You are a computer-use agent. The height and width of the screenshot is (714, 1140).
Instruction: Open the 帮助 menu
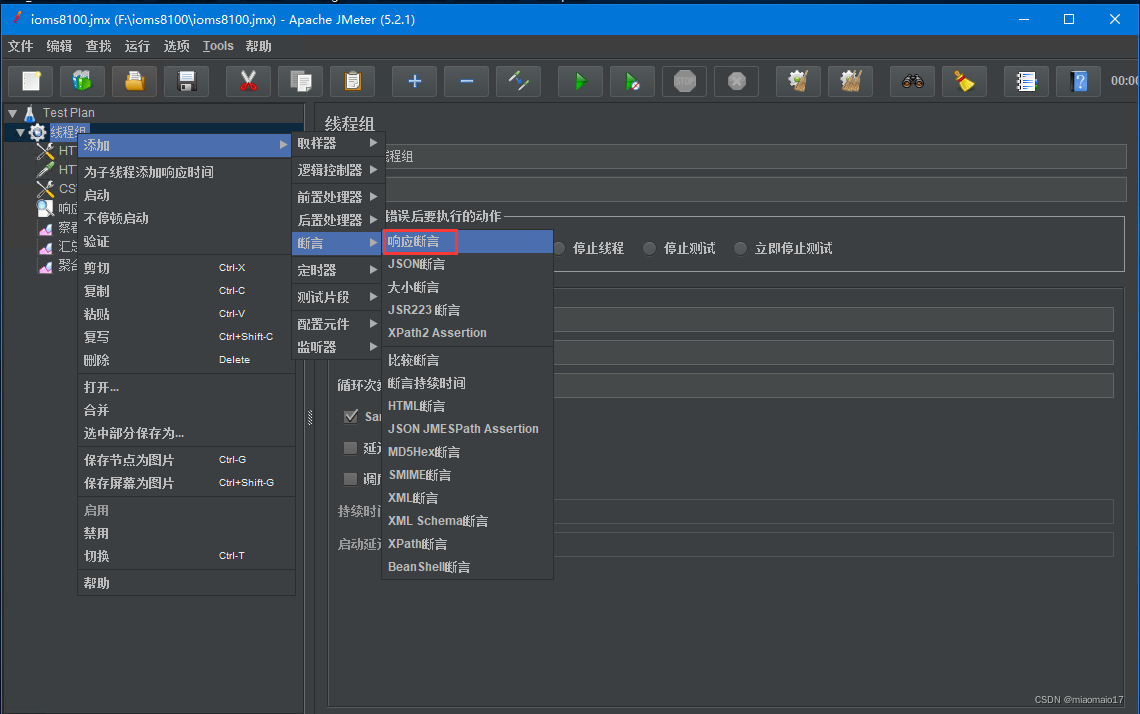coord(259,47)
